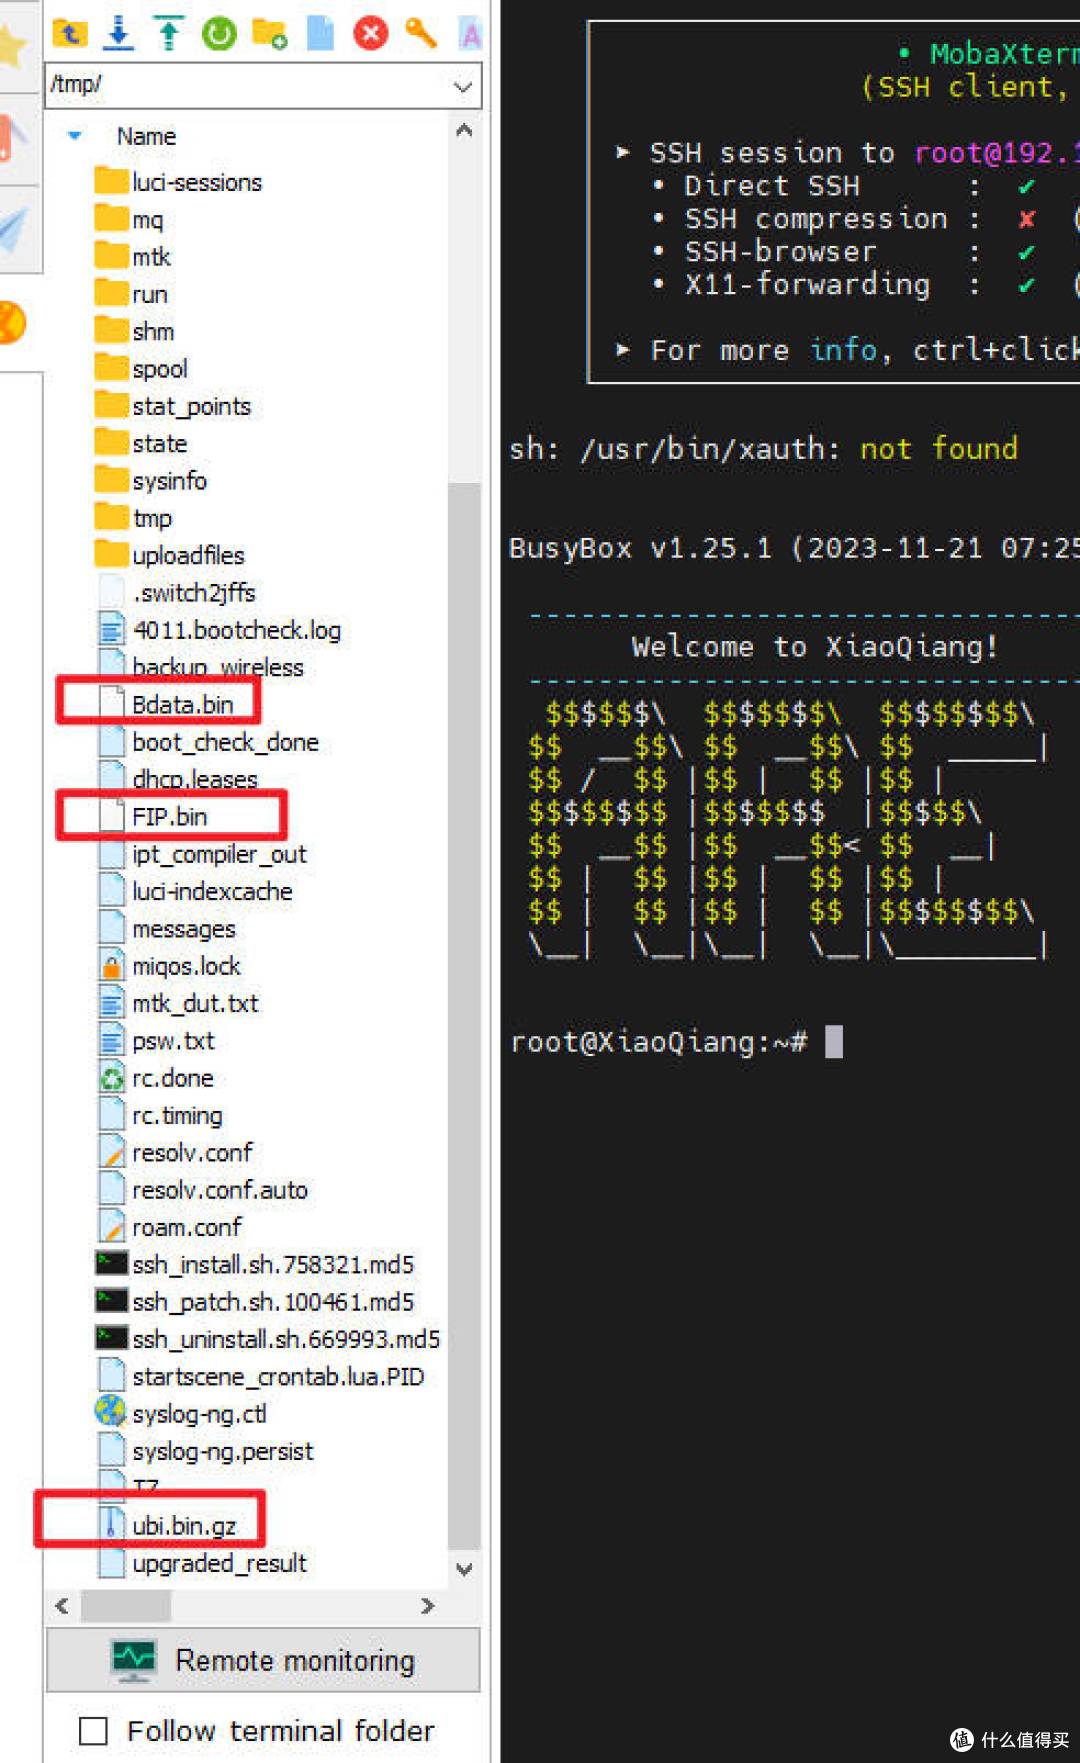Click the vertical scrollbar thumb
1080x1763 pixels.
coord(464,1015)
